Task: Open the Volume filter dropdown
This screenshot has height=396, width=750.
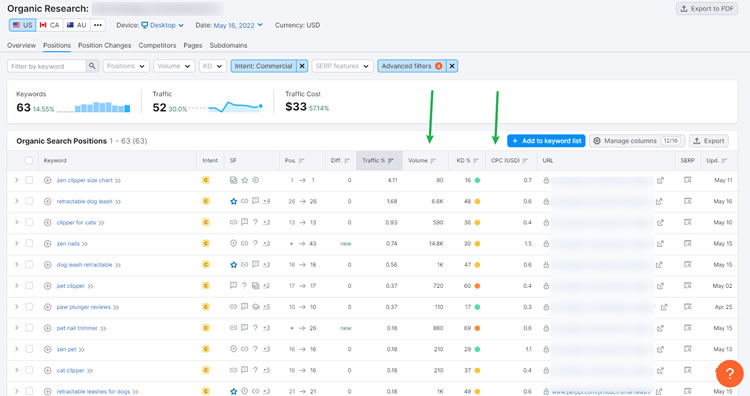Action: [174, 66]
